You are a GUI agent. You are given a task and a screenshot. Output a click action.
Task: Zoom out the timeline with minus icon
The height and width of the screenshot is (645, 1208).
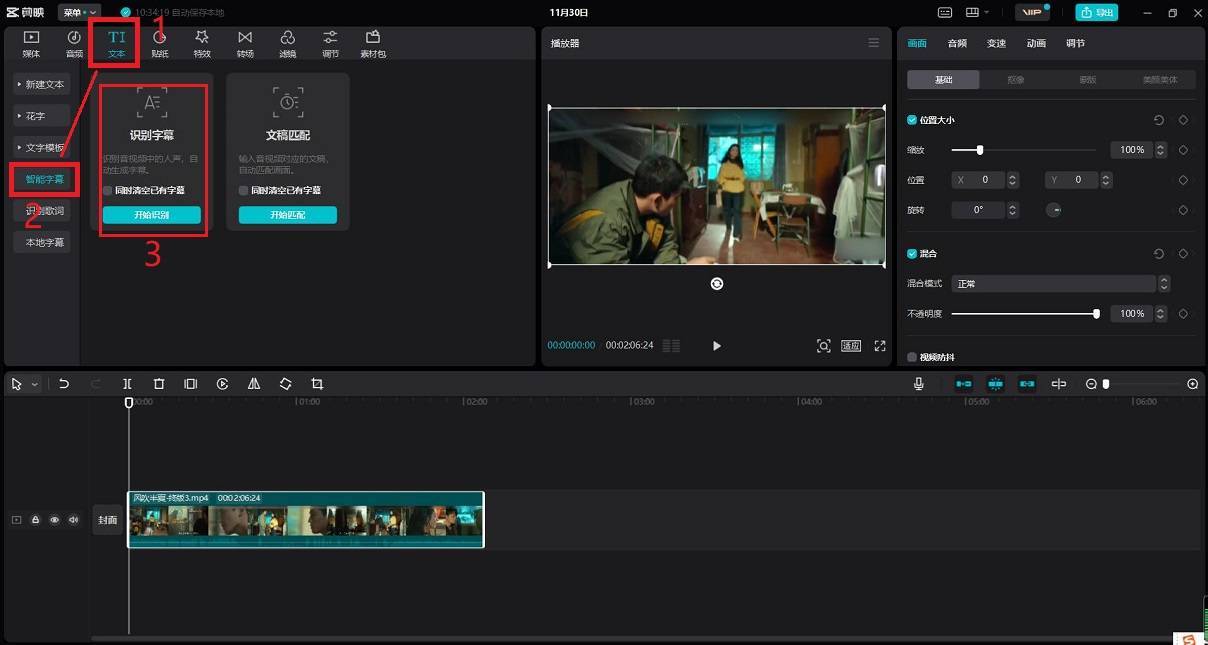pos(1091,384)
